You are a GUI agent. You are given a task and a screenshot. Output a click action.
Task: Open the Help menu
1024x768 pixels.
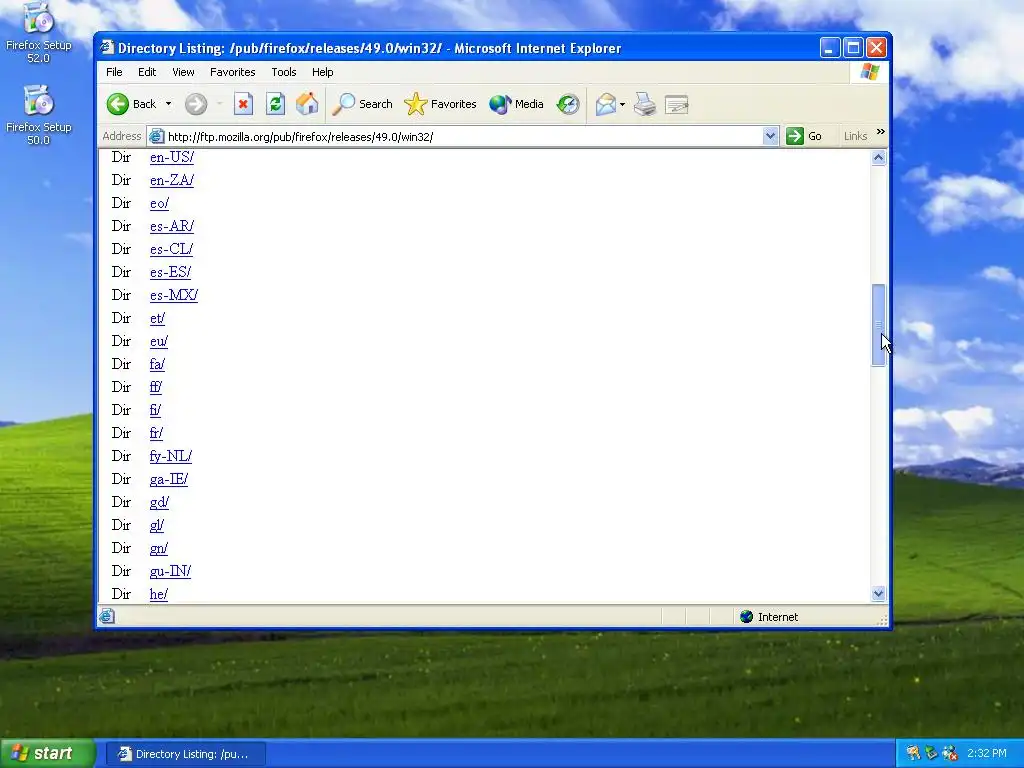coord(322,72)
